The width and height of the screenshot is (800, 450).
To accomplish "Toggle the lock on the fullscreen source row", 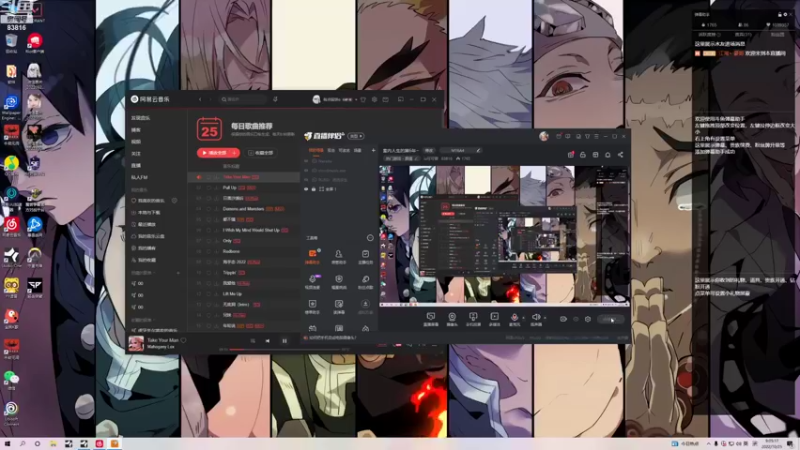I will [x=313, y=189].
